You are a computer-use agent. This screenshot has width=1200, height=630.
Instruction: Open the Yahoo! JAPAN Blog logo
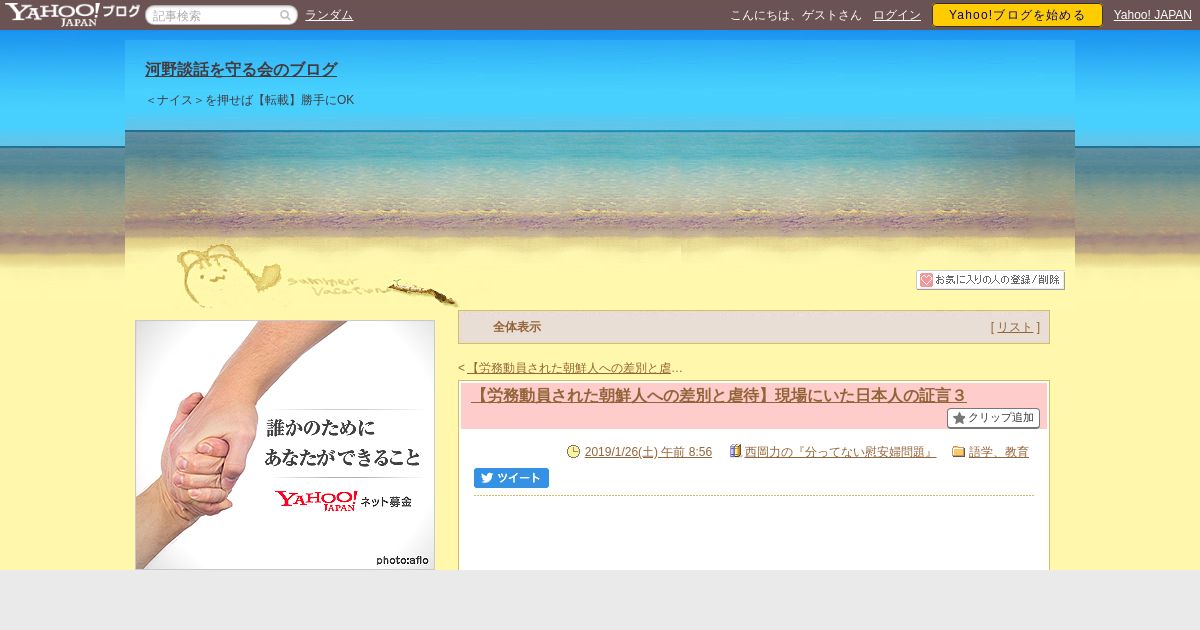[x=71, y=14]
